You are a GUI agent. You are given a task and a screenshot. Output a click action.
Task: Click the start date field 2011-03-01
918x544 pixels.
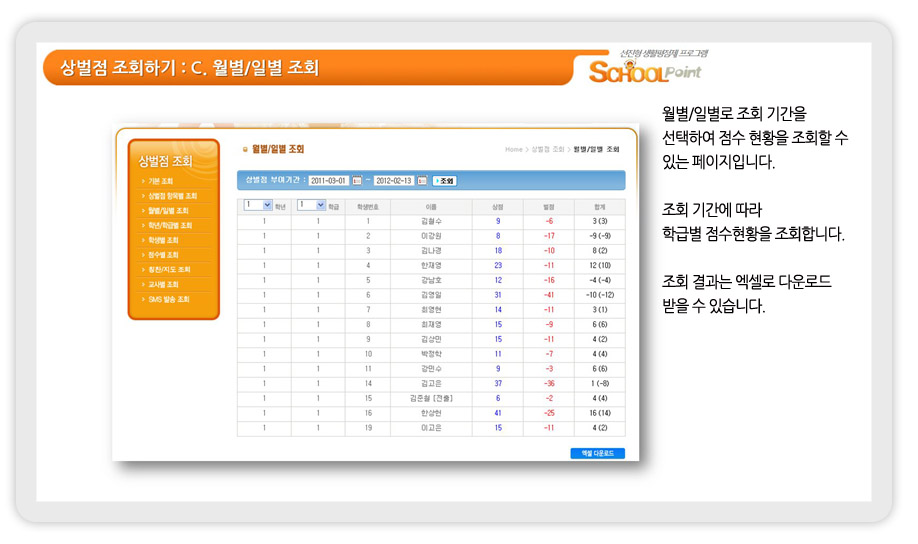[328, 181]
